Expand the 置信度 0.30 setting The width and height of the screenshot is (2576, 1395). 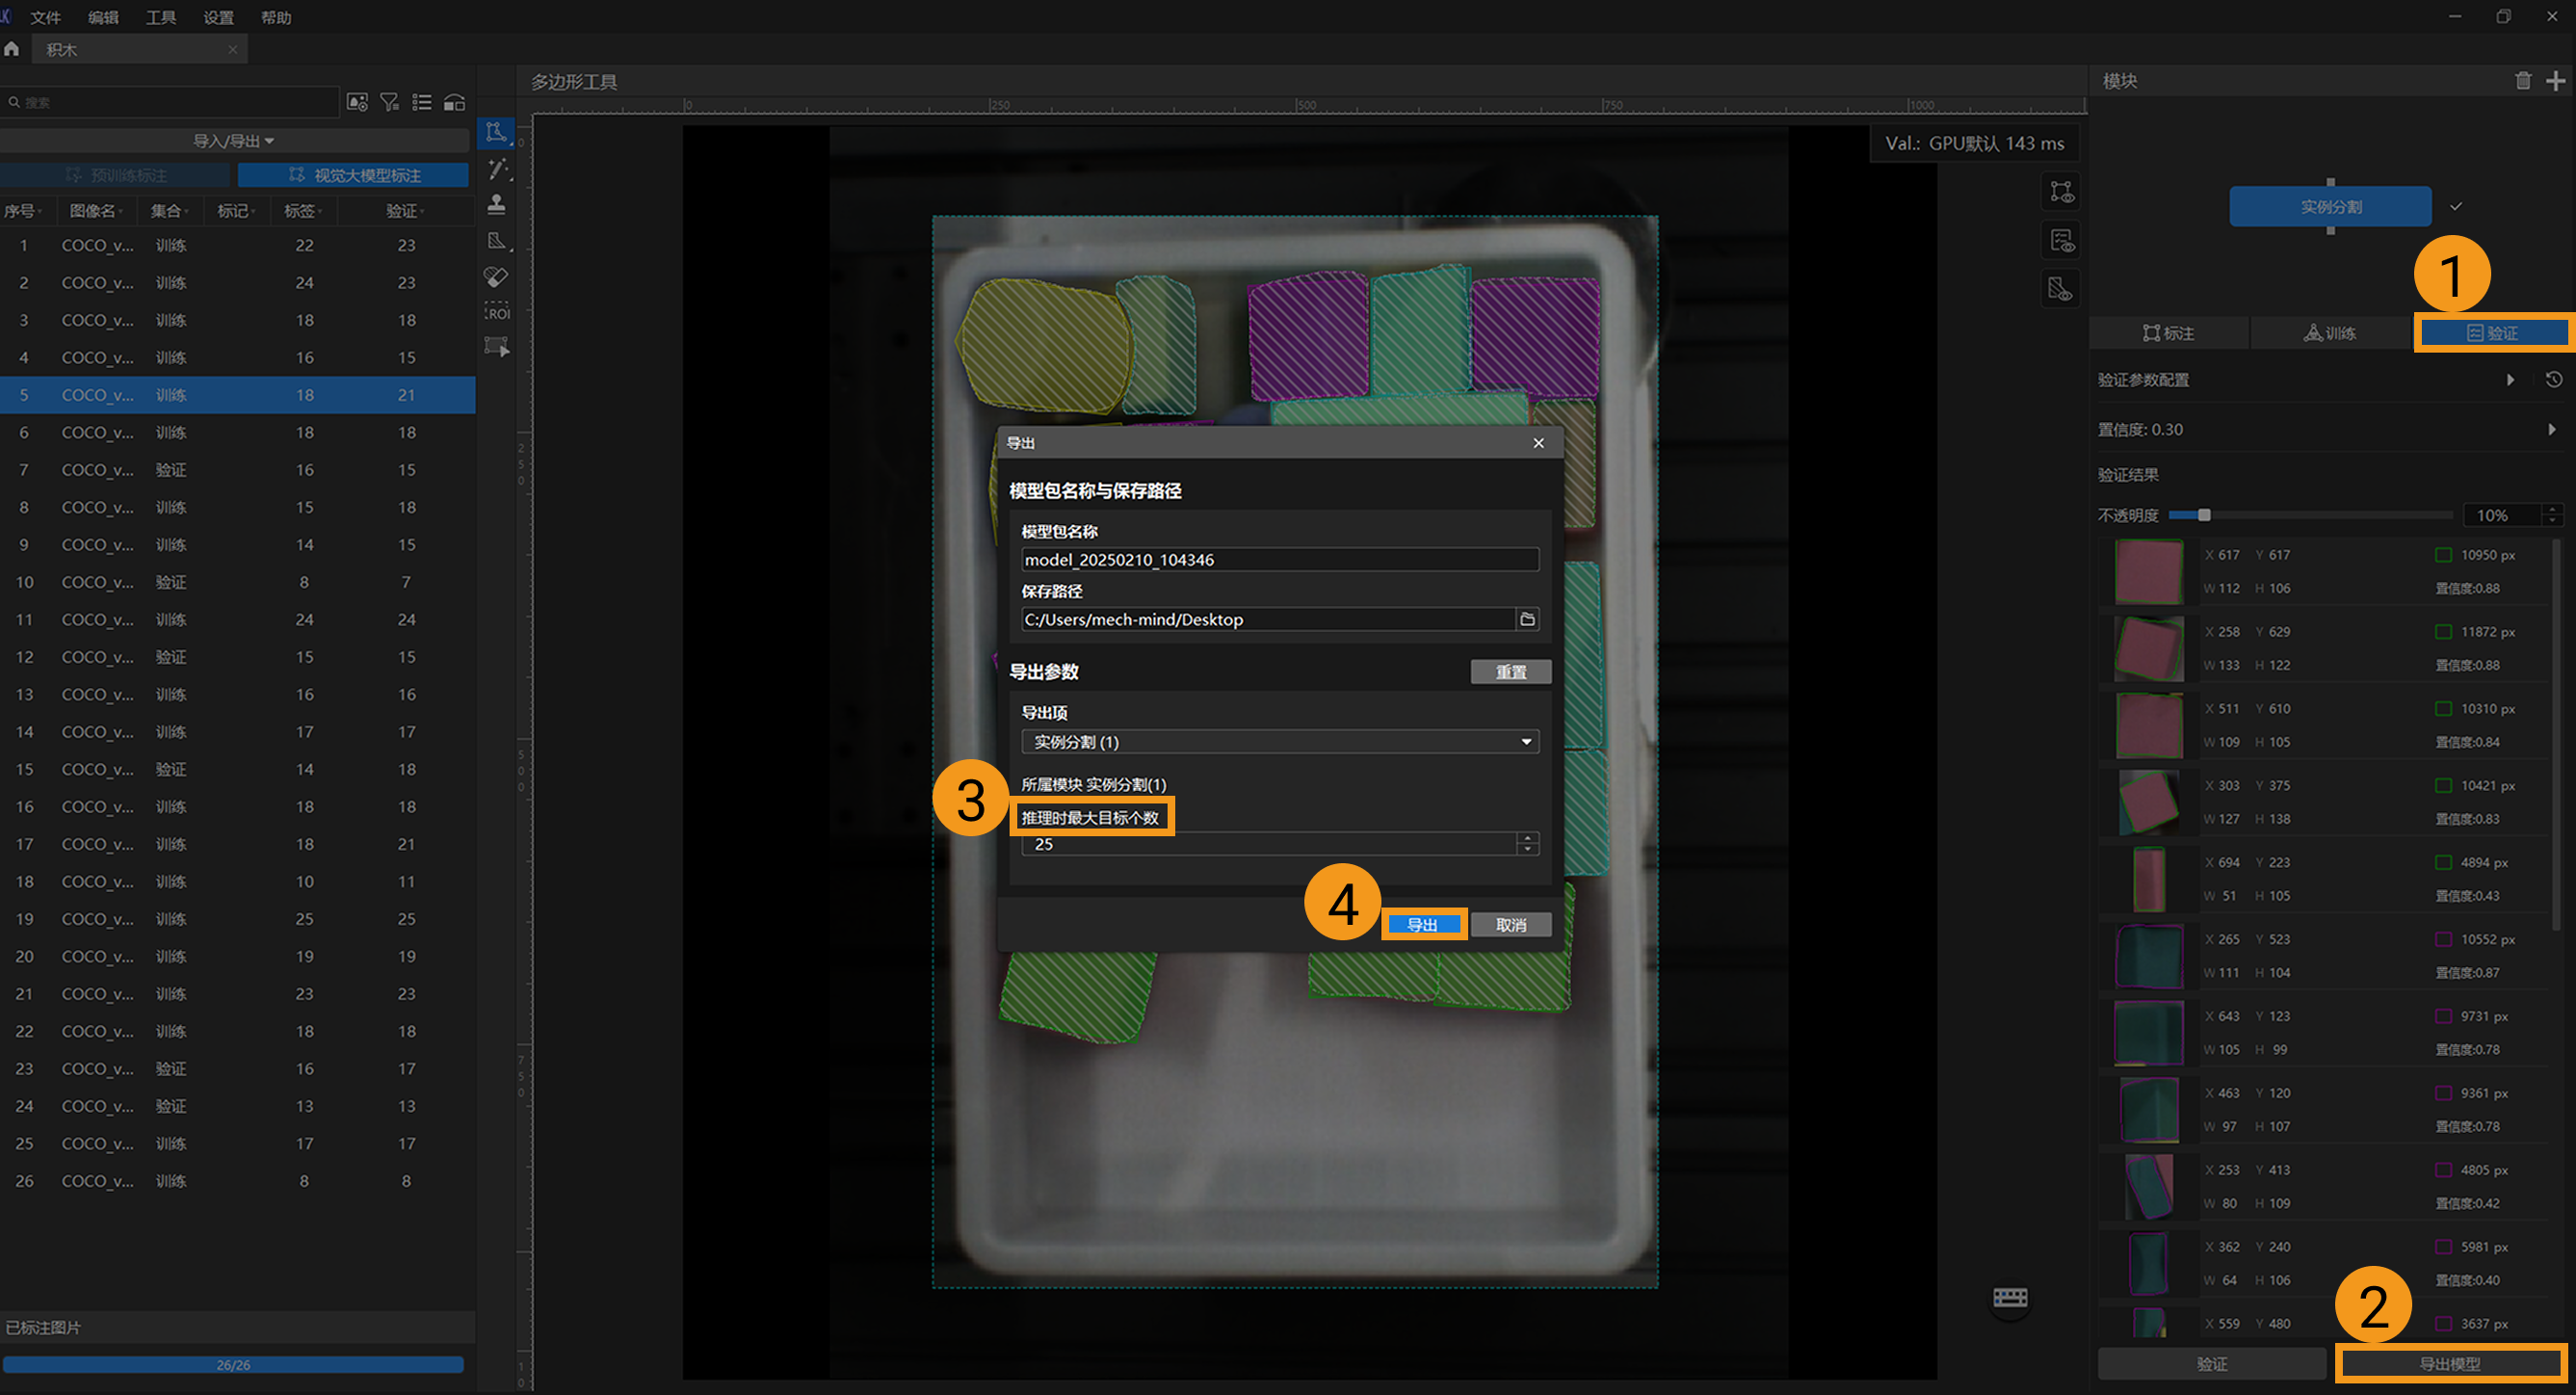pyautogui.click(x=2551, y=430)
